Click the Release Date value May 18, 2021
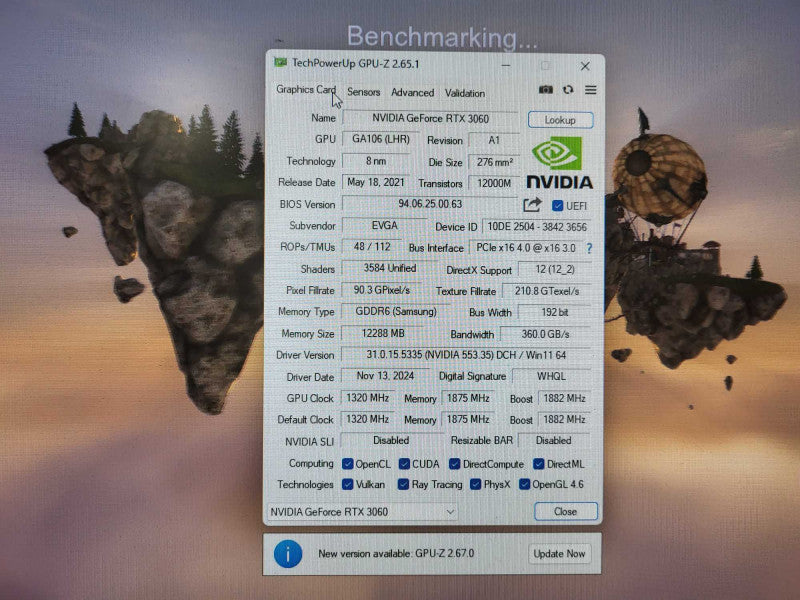Image resolution: width=800 pixels, height=600 pixels. [x=376, y=182]
